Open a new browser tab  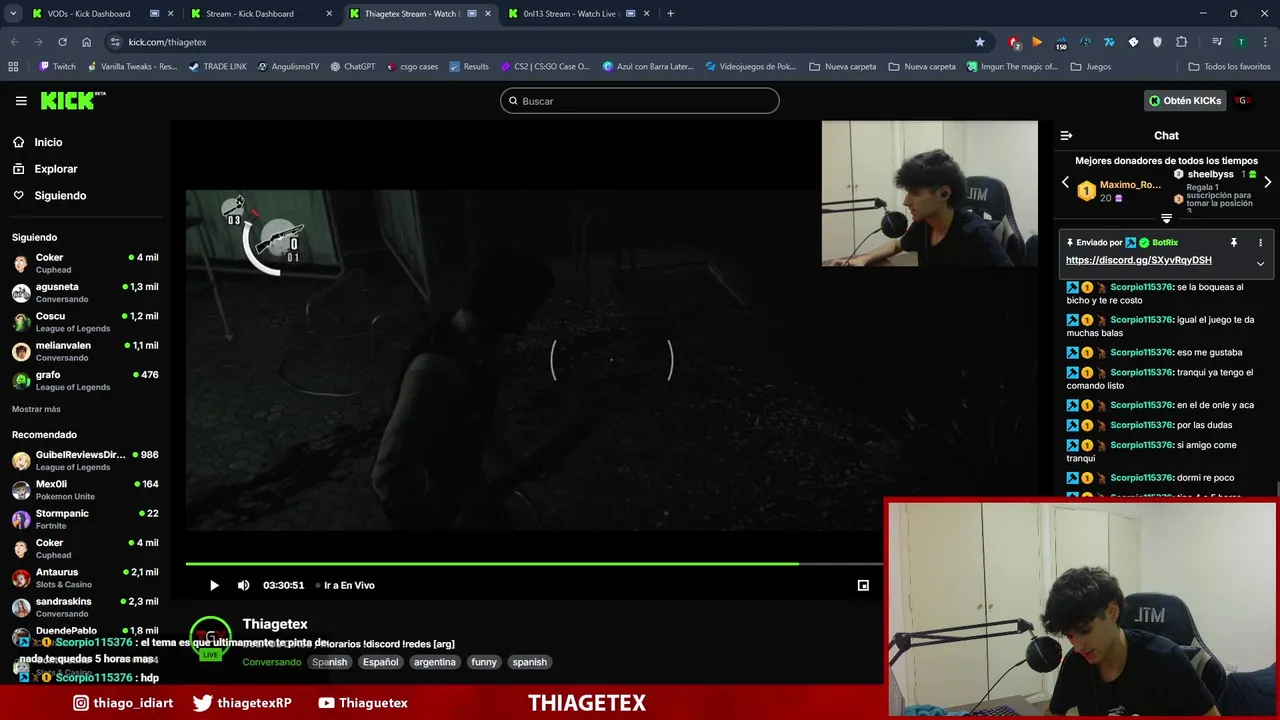pyautogui.click(x=670, y=14)
